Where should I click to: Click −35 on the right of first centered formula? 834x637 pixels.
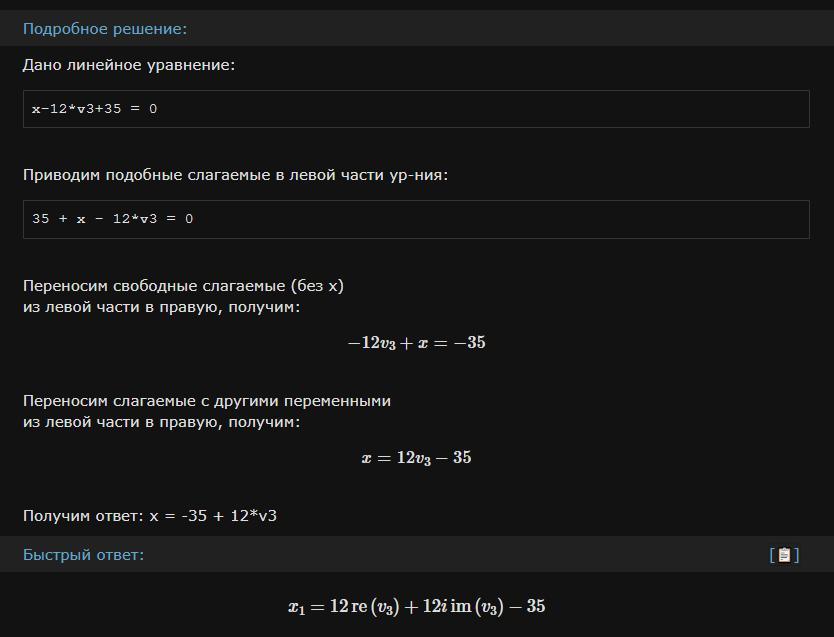tap(470, 342)
